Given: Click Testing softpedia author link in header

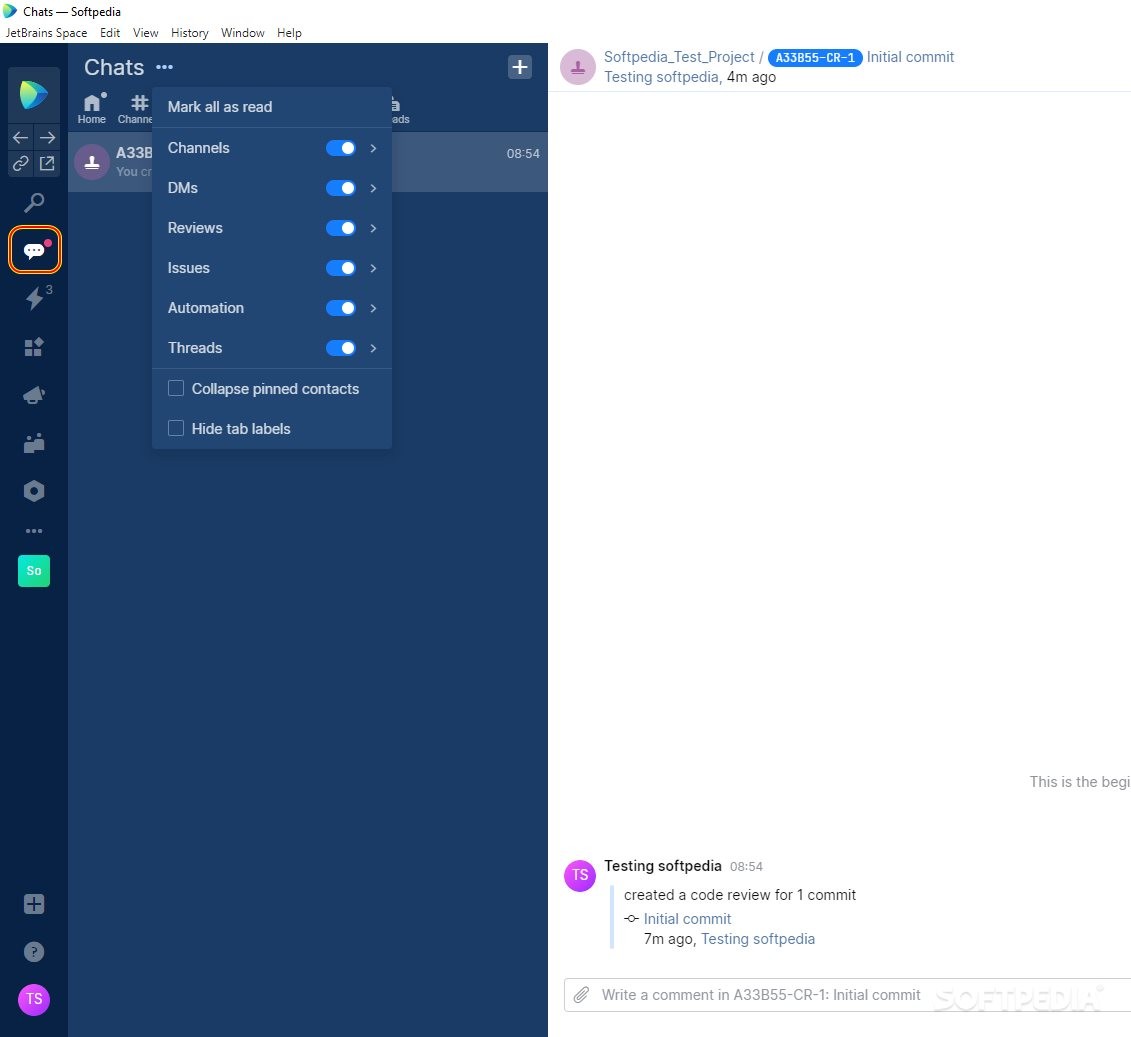Looking at the screenshot, I should pos(661,77).
